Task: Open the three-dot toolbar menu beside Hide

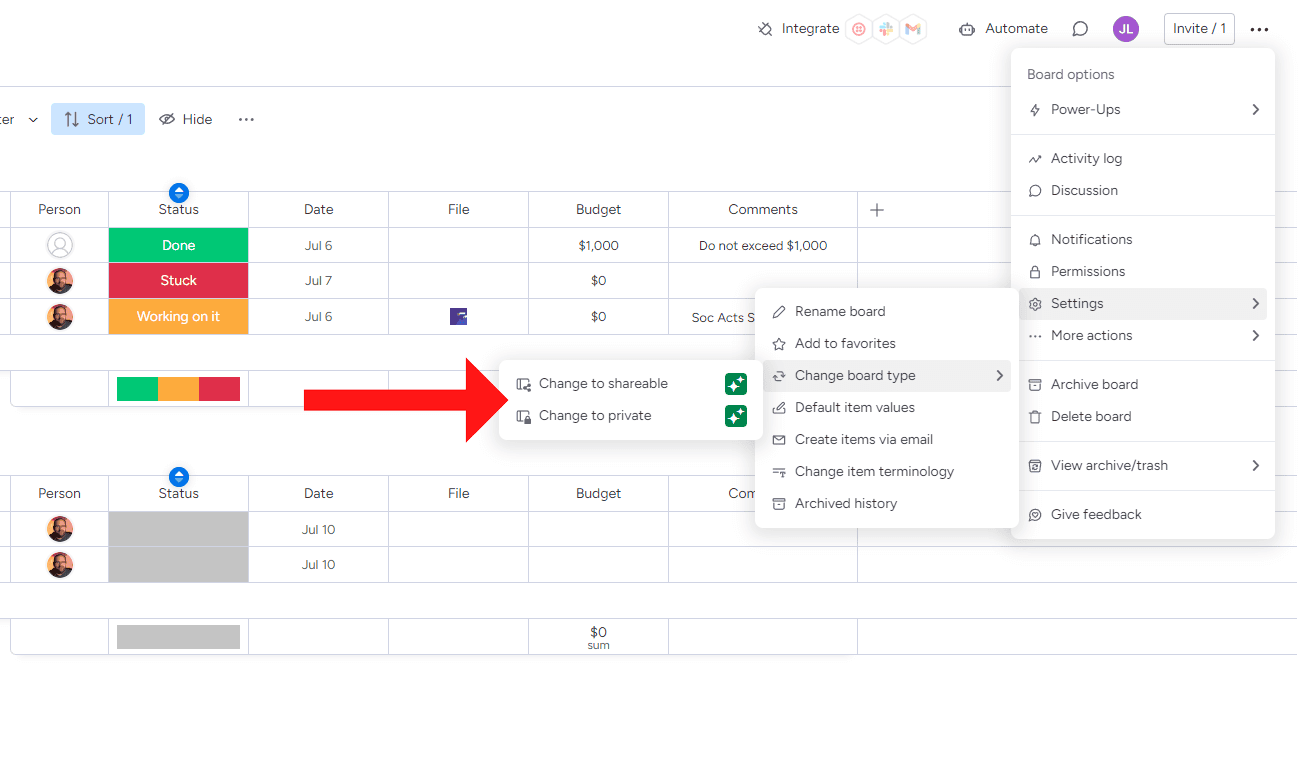Action: [246, 119]
